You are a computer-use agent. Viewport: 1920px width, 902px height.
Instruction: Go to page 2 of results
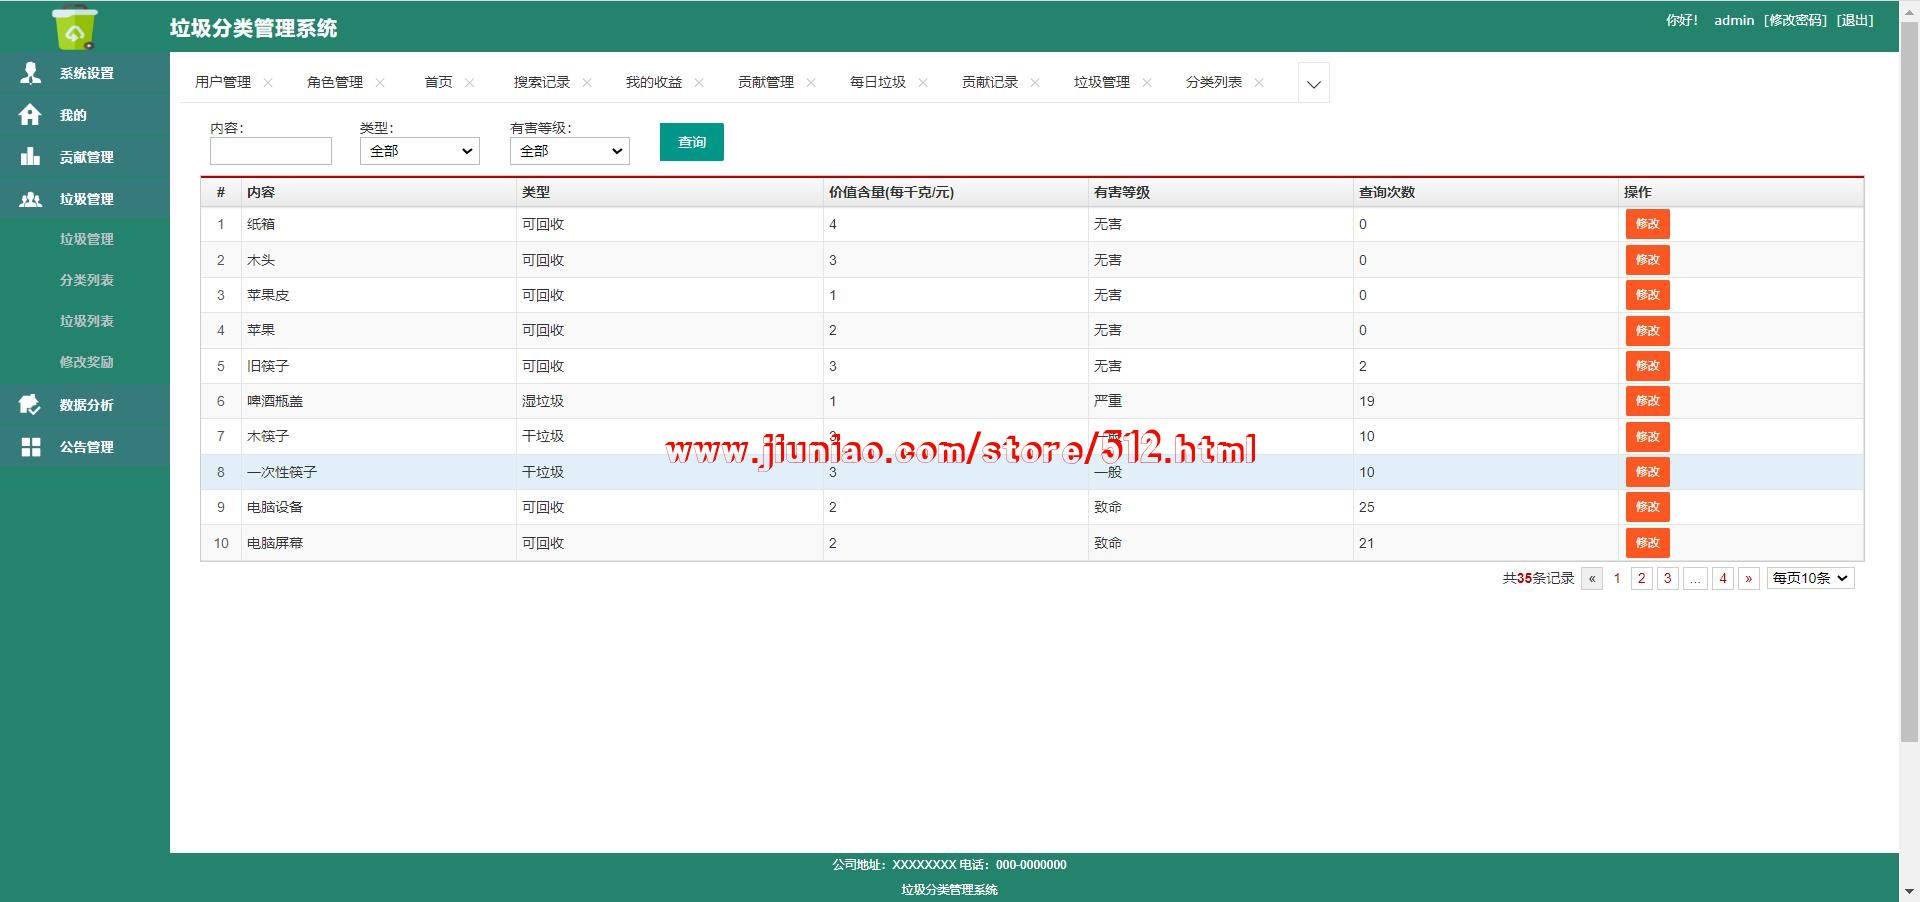(1641, 578)
